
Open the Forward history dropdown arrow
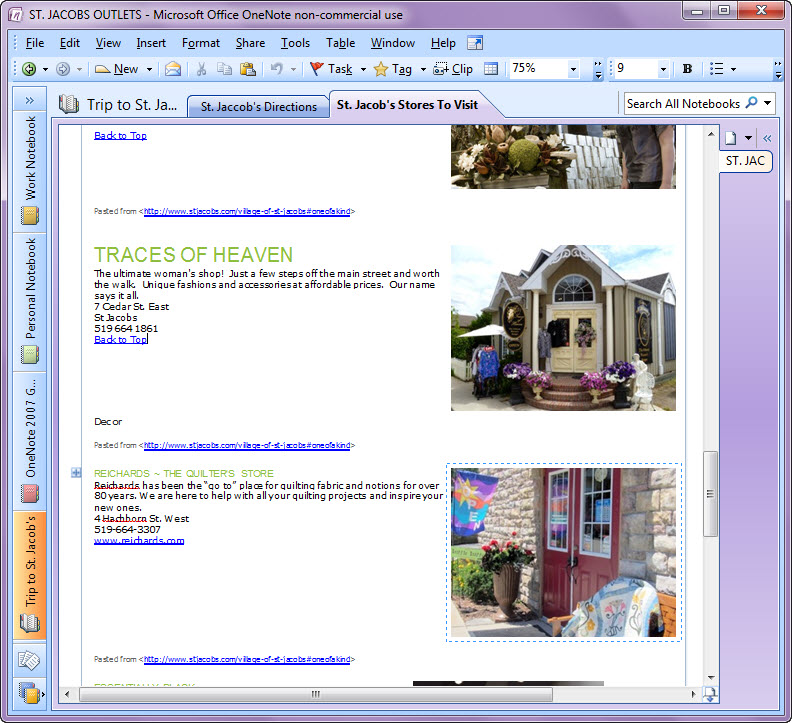[x=79, y=69]
